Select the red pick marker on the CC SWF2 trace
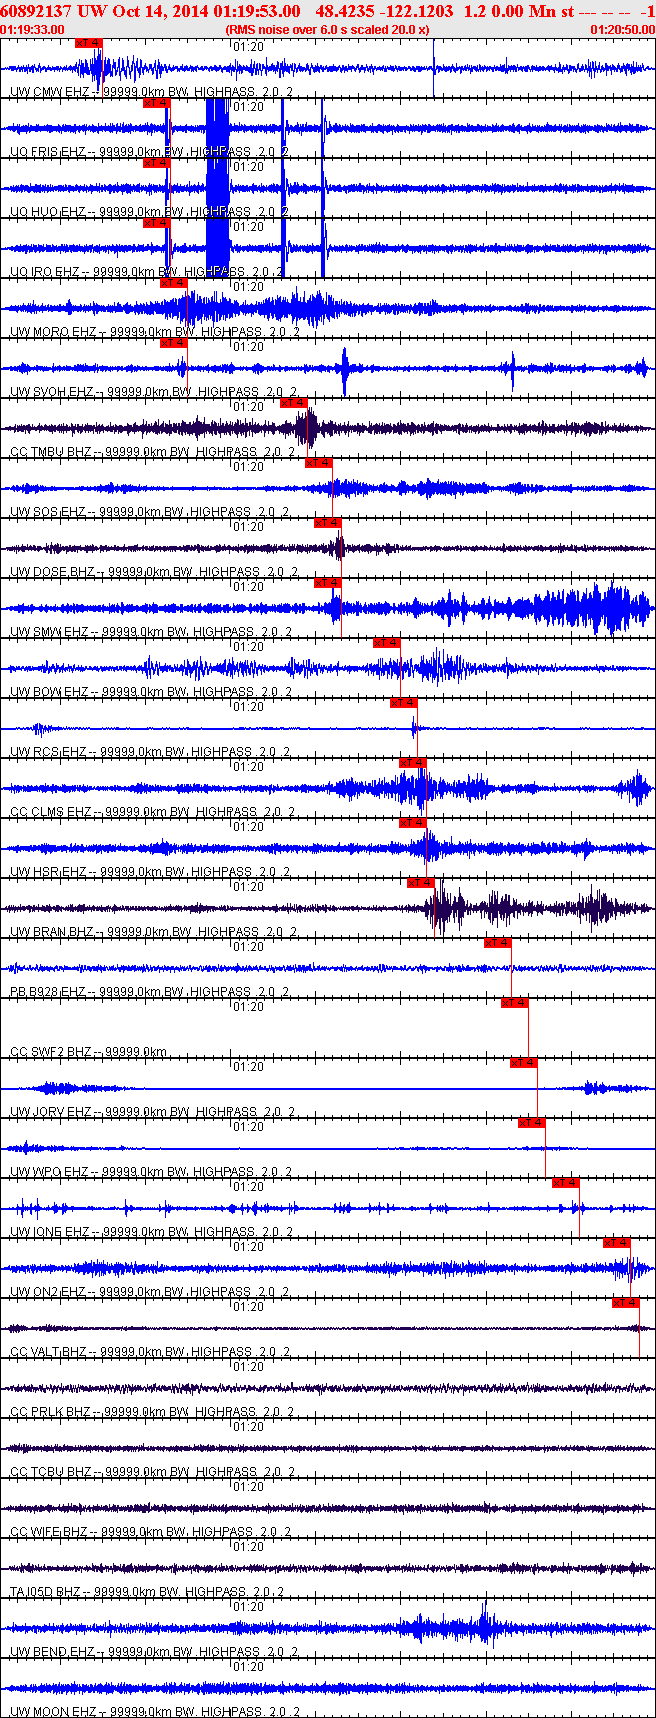 tap(515, 1003)
